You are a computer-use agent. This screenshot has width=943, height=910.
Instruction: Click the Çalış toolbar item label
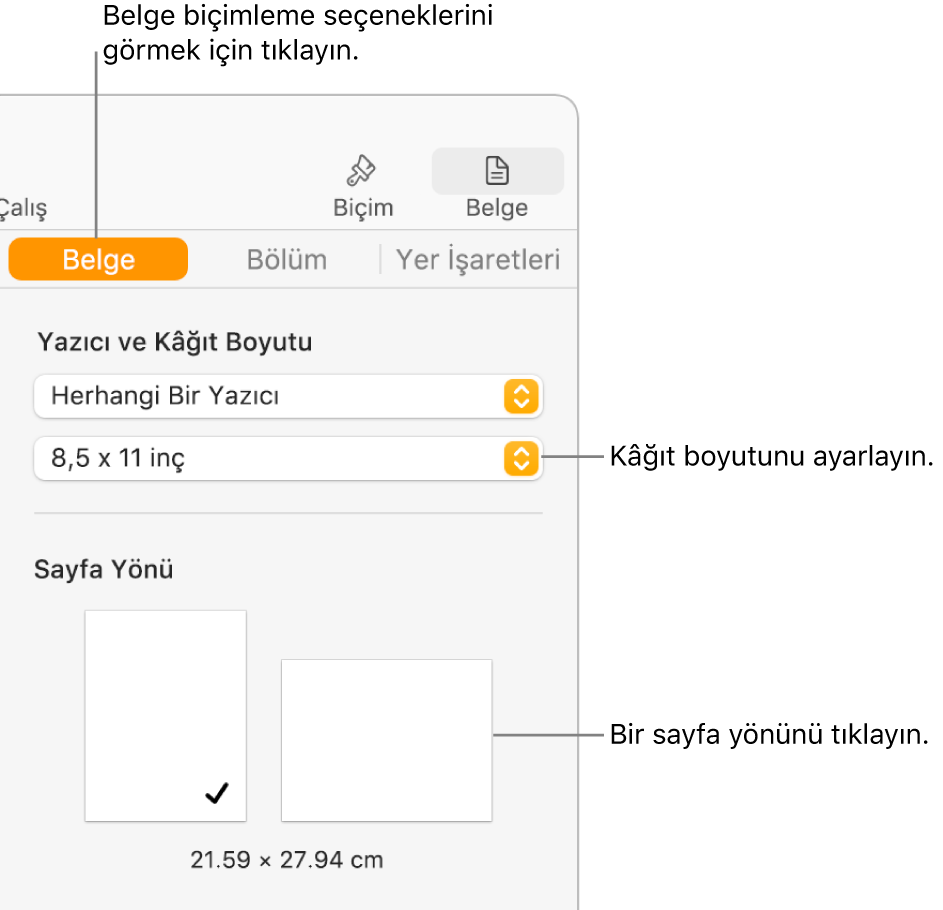[x=23, y=208]
